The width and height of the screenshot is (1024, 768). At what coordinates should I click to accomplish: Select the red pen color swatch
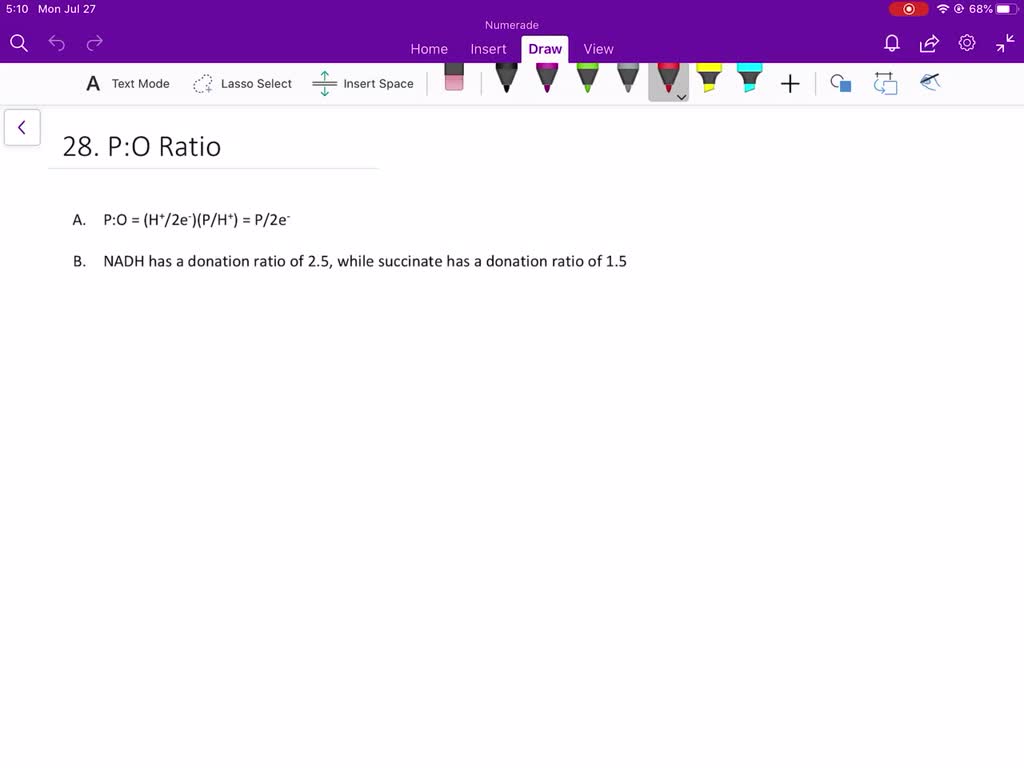667,78
